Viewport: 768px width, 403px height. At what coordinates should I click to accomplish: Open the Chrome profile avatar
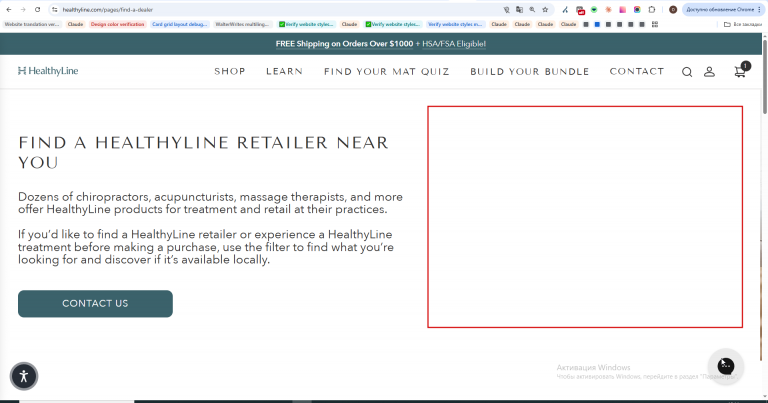(673, 9)
